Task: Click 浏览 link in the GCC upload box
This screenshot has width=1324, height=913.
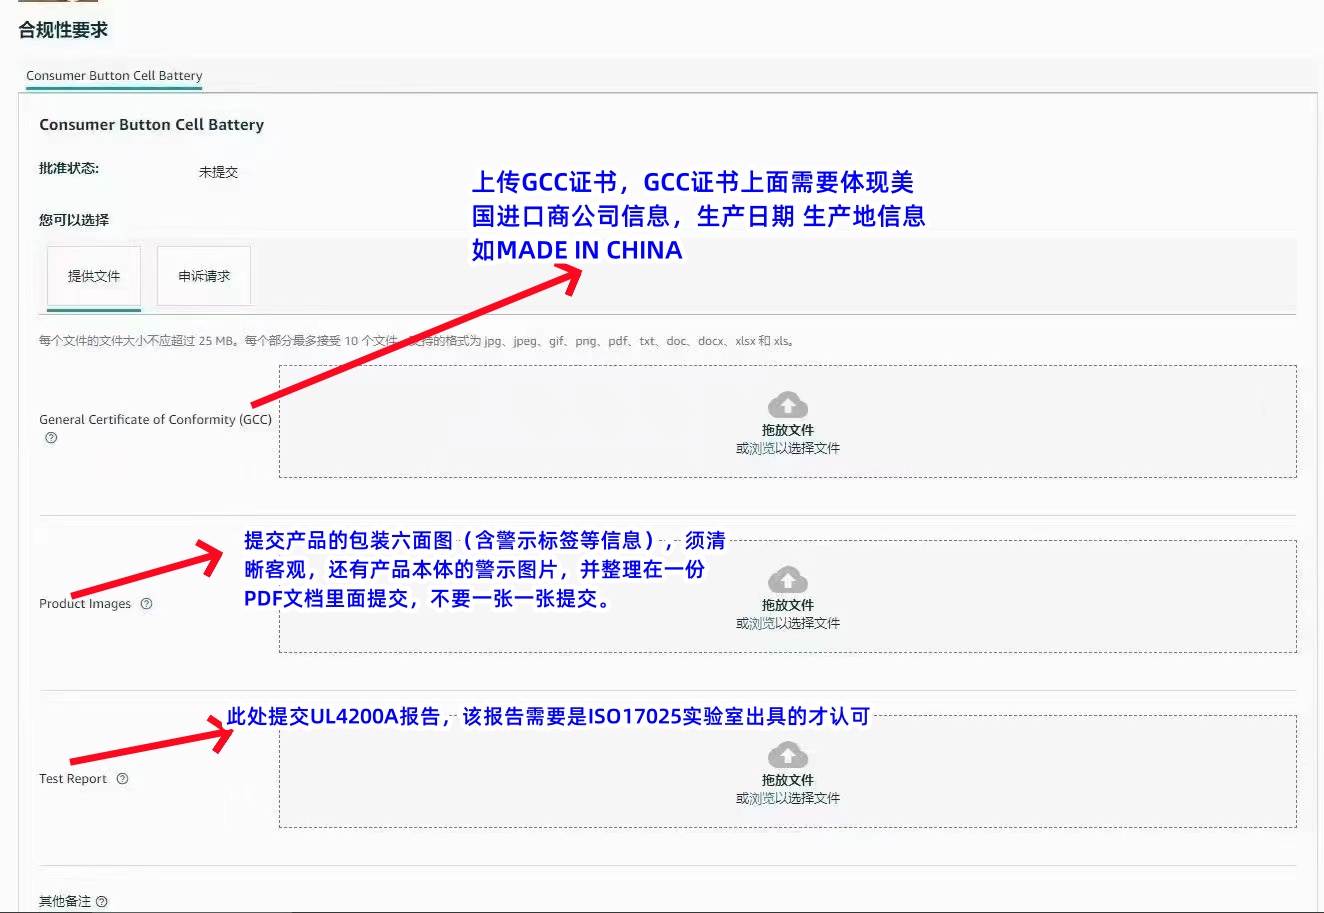Action: click(762, 448)
